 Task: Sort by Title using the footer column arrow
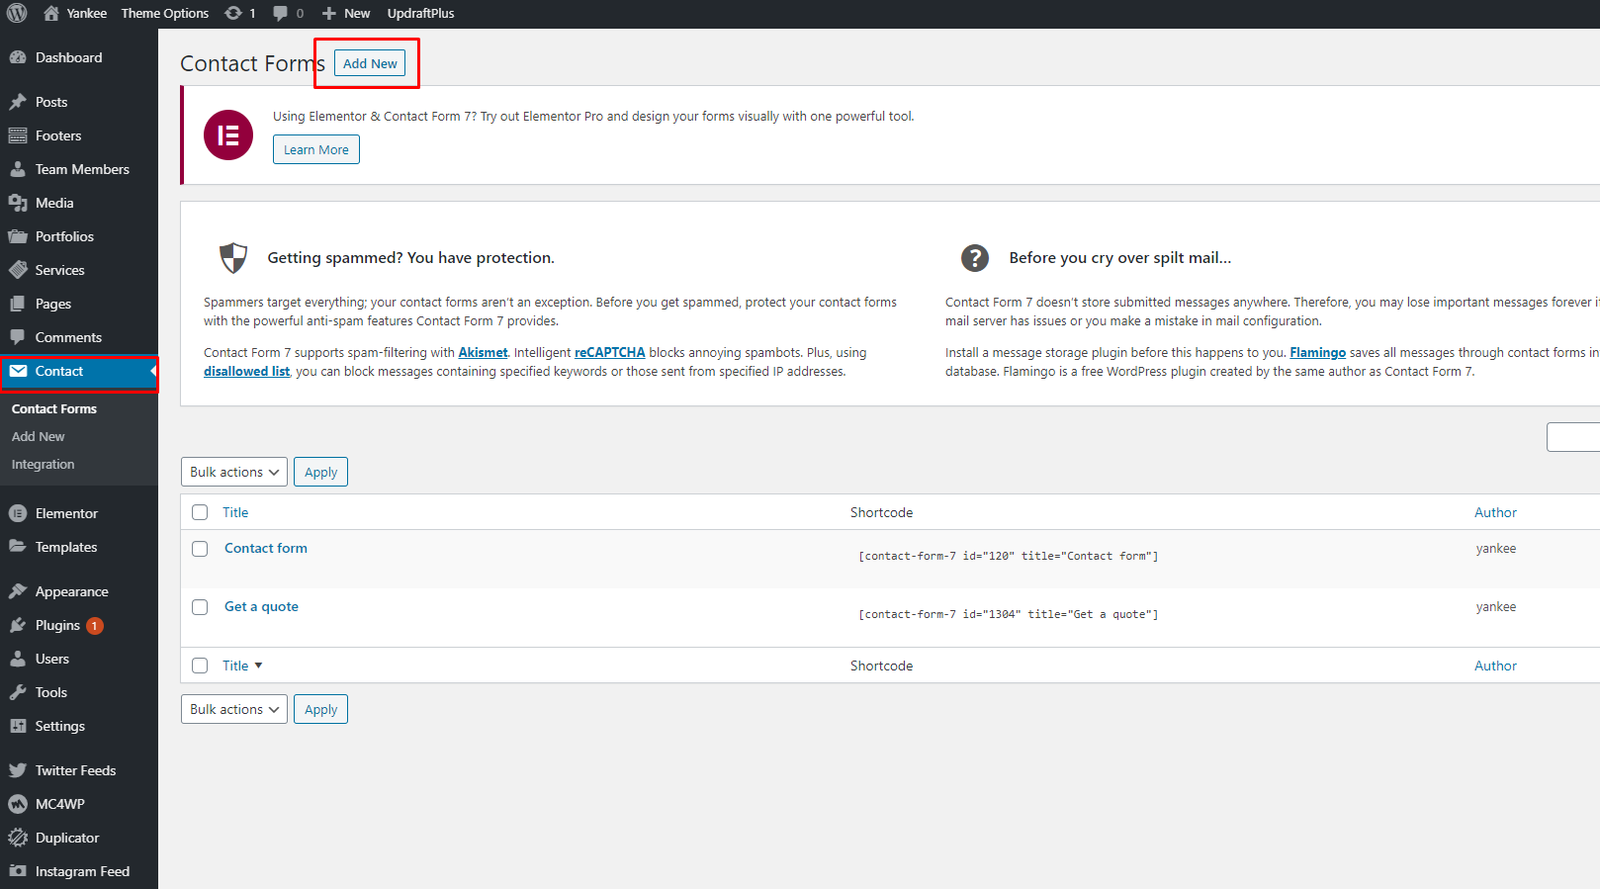coord(258,666)
